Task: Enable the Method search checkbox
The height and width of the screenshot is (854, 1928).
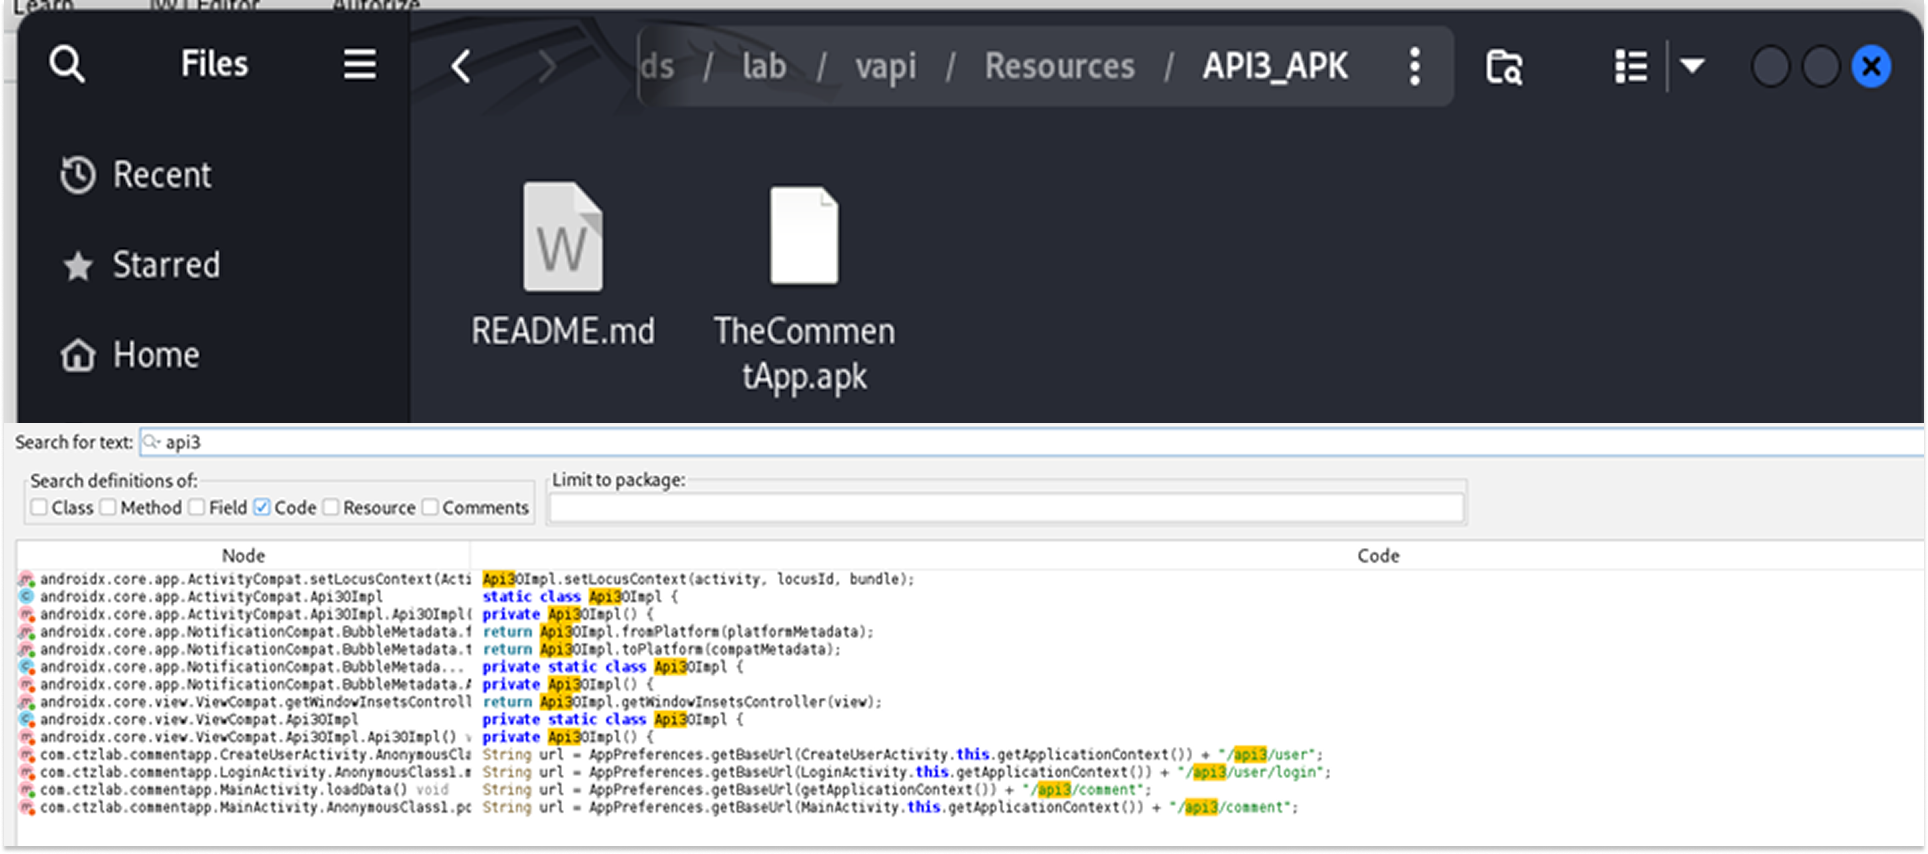Action: pos(108,507)
